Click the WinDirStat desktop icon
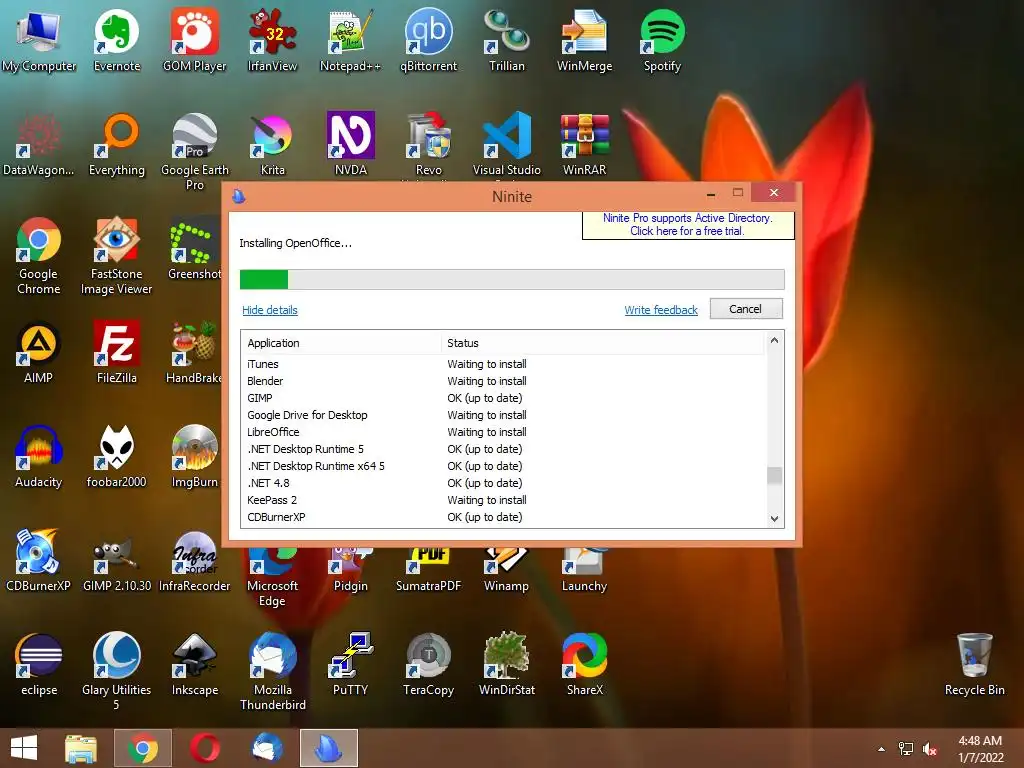The image size is (1024, 768). [x=507, y=664]
